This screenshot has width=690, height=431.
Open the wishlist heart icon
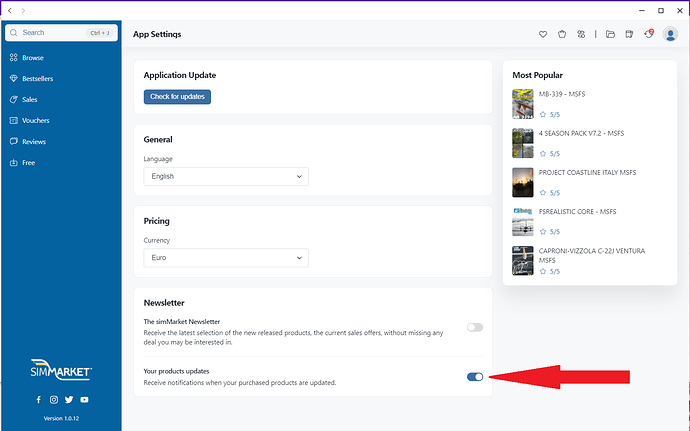pos(543,34)
